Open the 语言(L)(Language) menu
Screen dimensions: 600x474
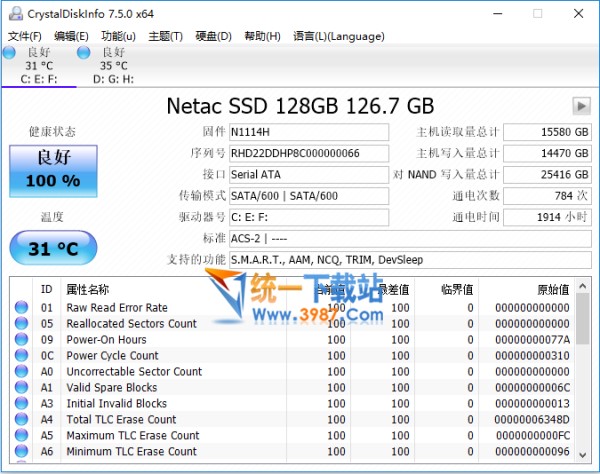tap(339, 36)
